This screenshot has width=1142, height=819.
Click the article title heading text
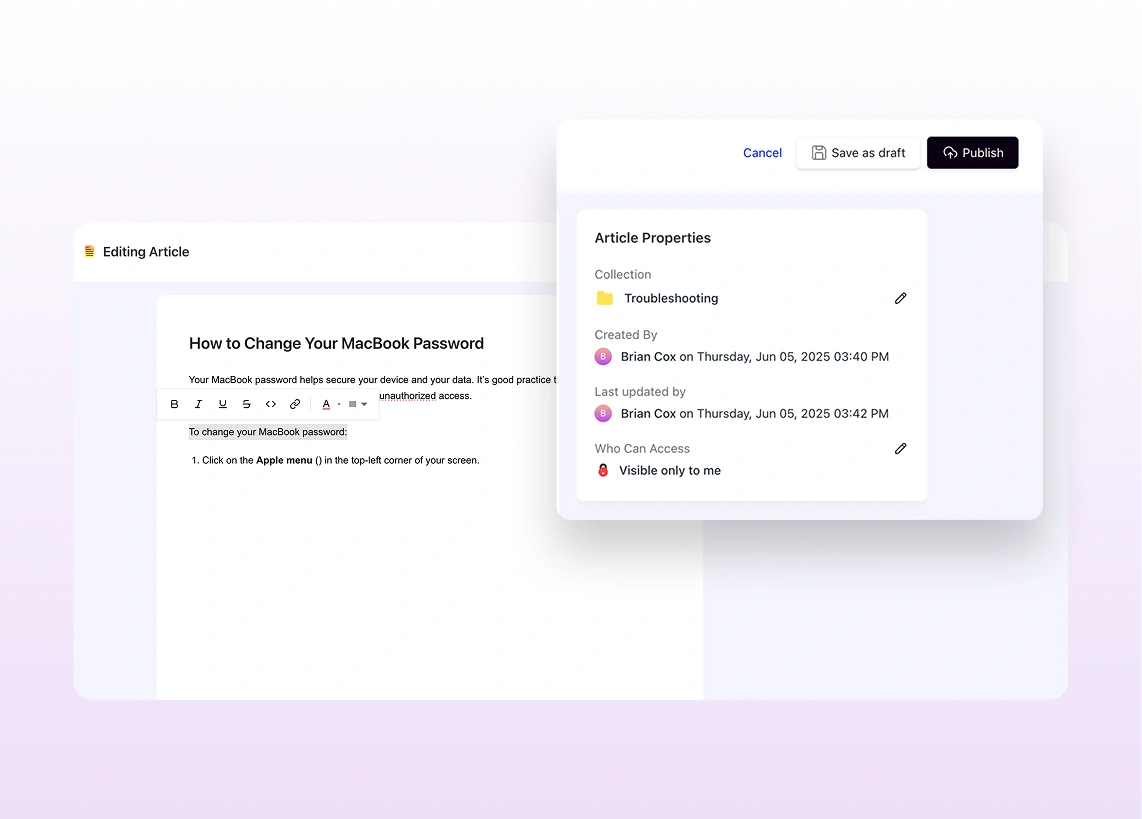coord(336,343)
